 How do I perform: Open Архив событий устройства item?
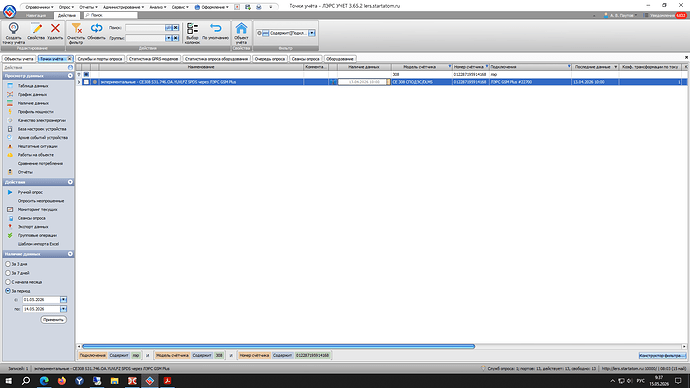pyautogui.click(x=43, y=138)
